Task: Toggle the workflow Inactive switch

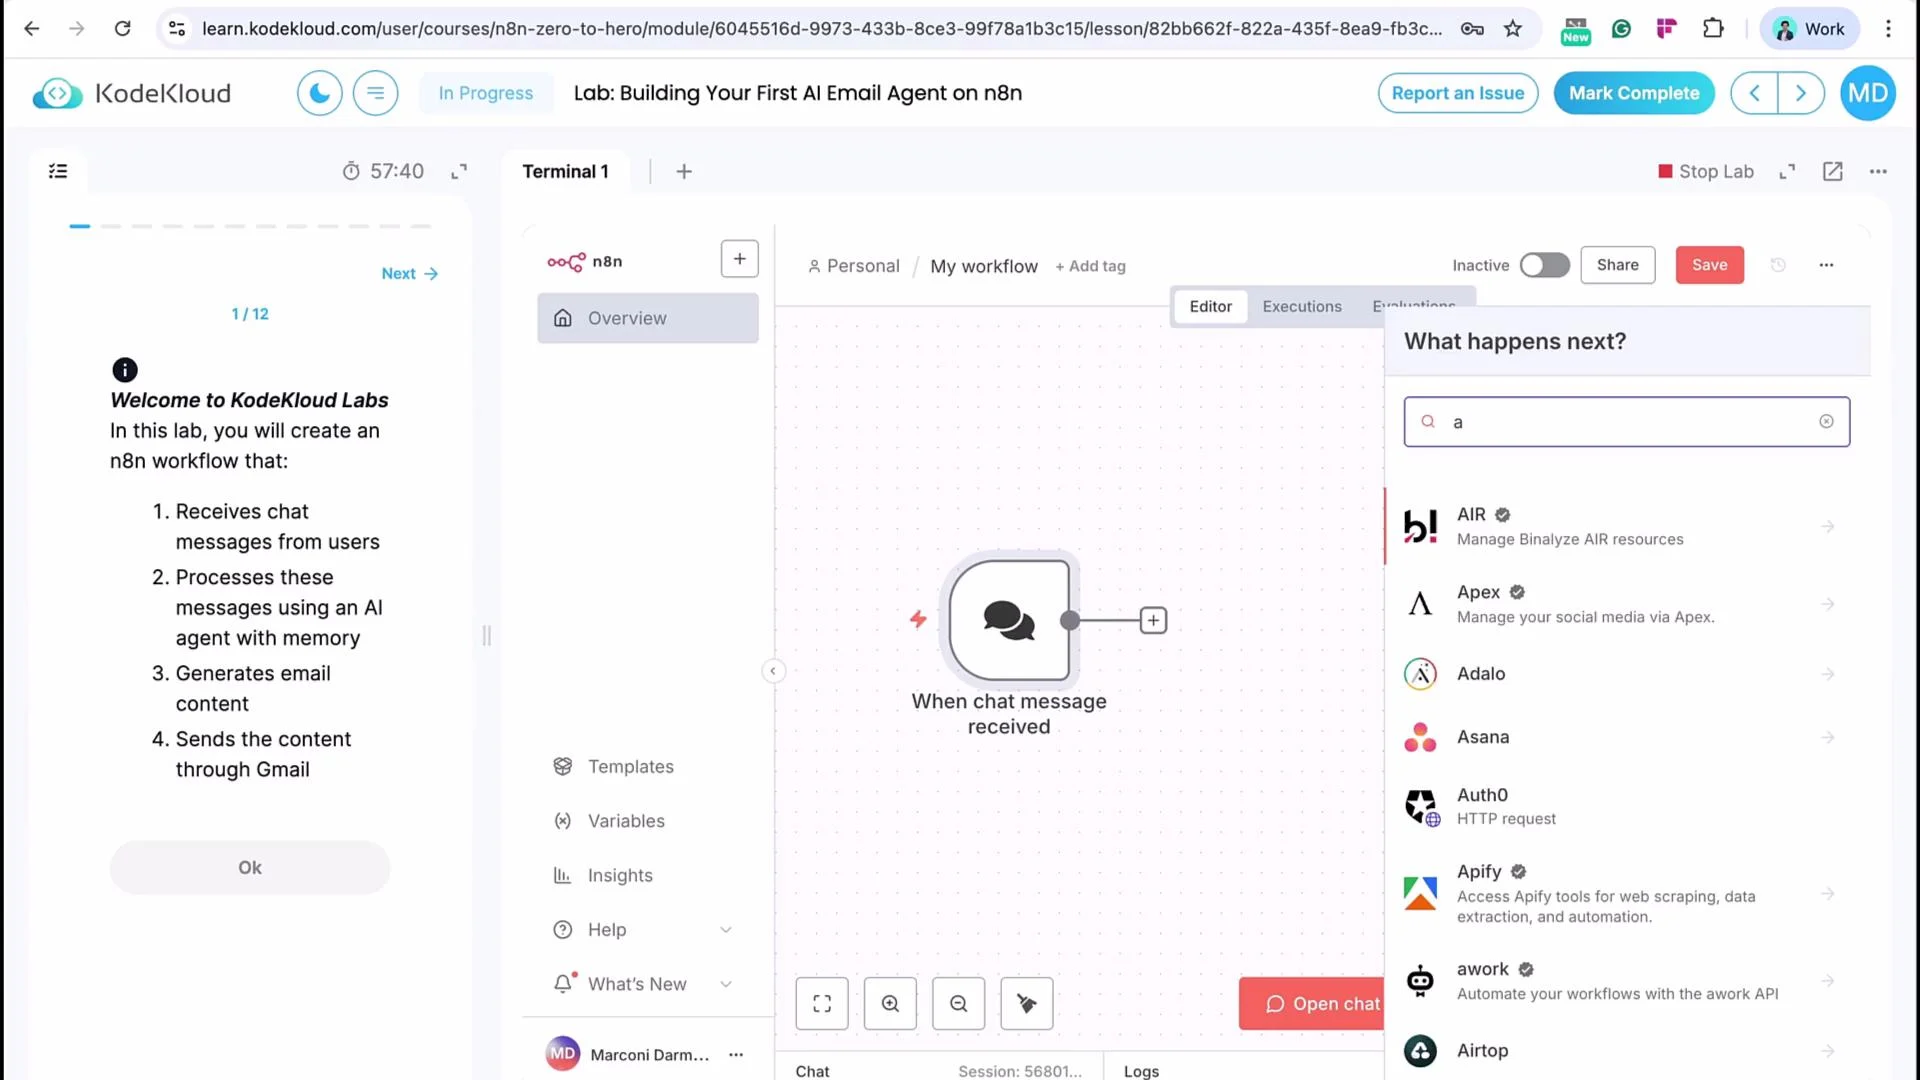Action: tap(1544, 265)
